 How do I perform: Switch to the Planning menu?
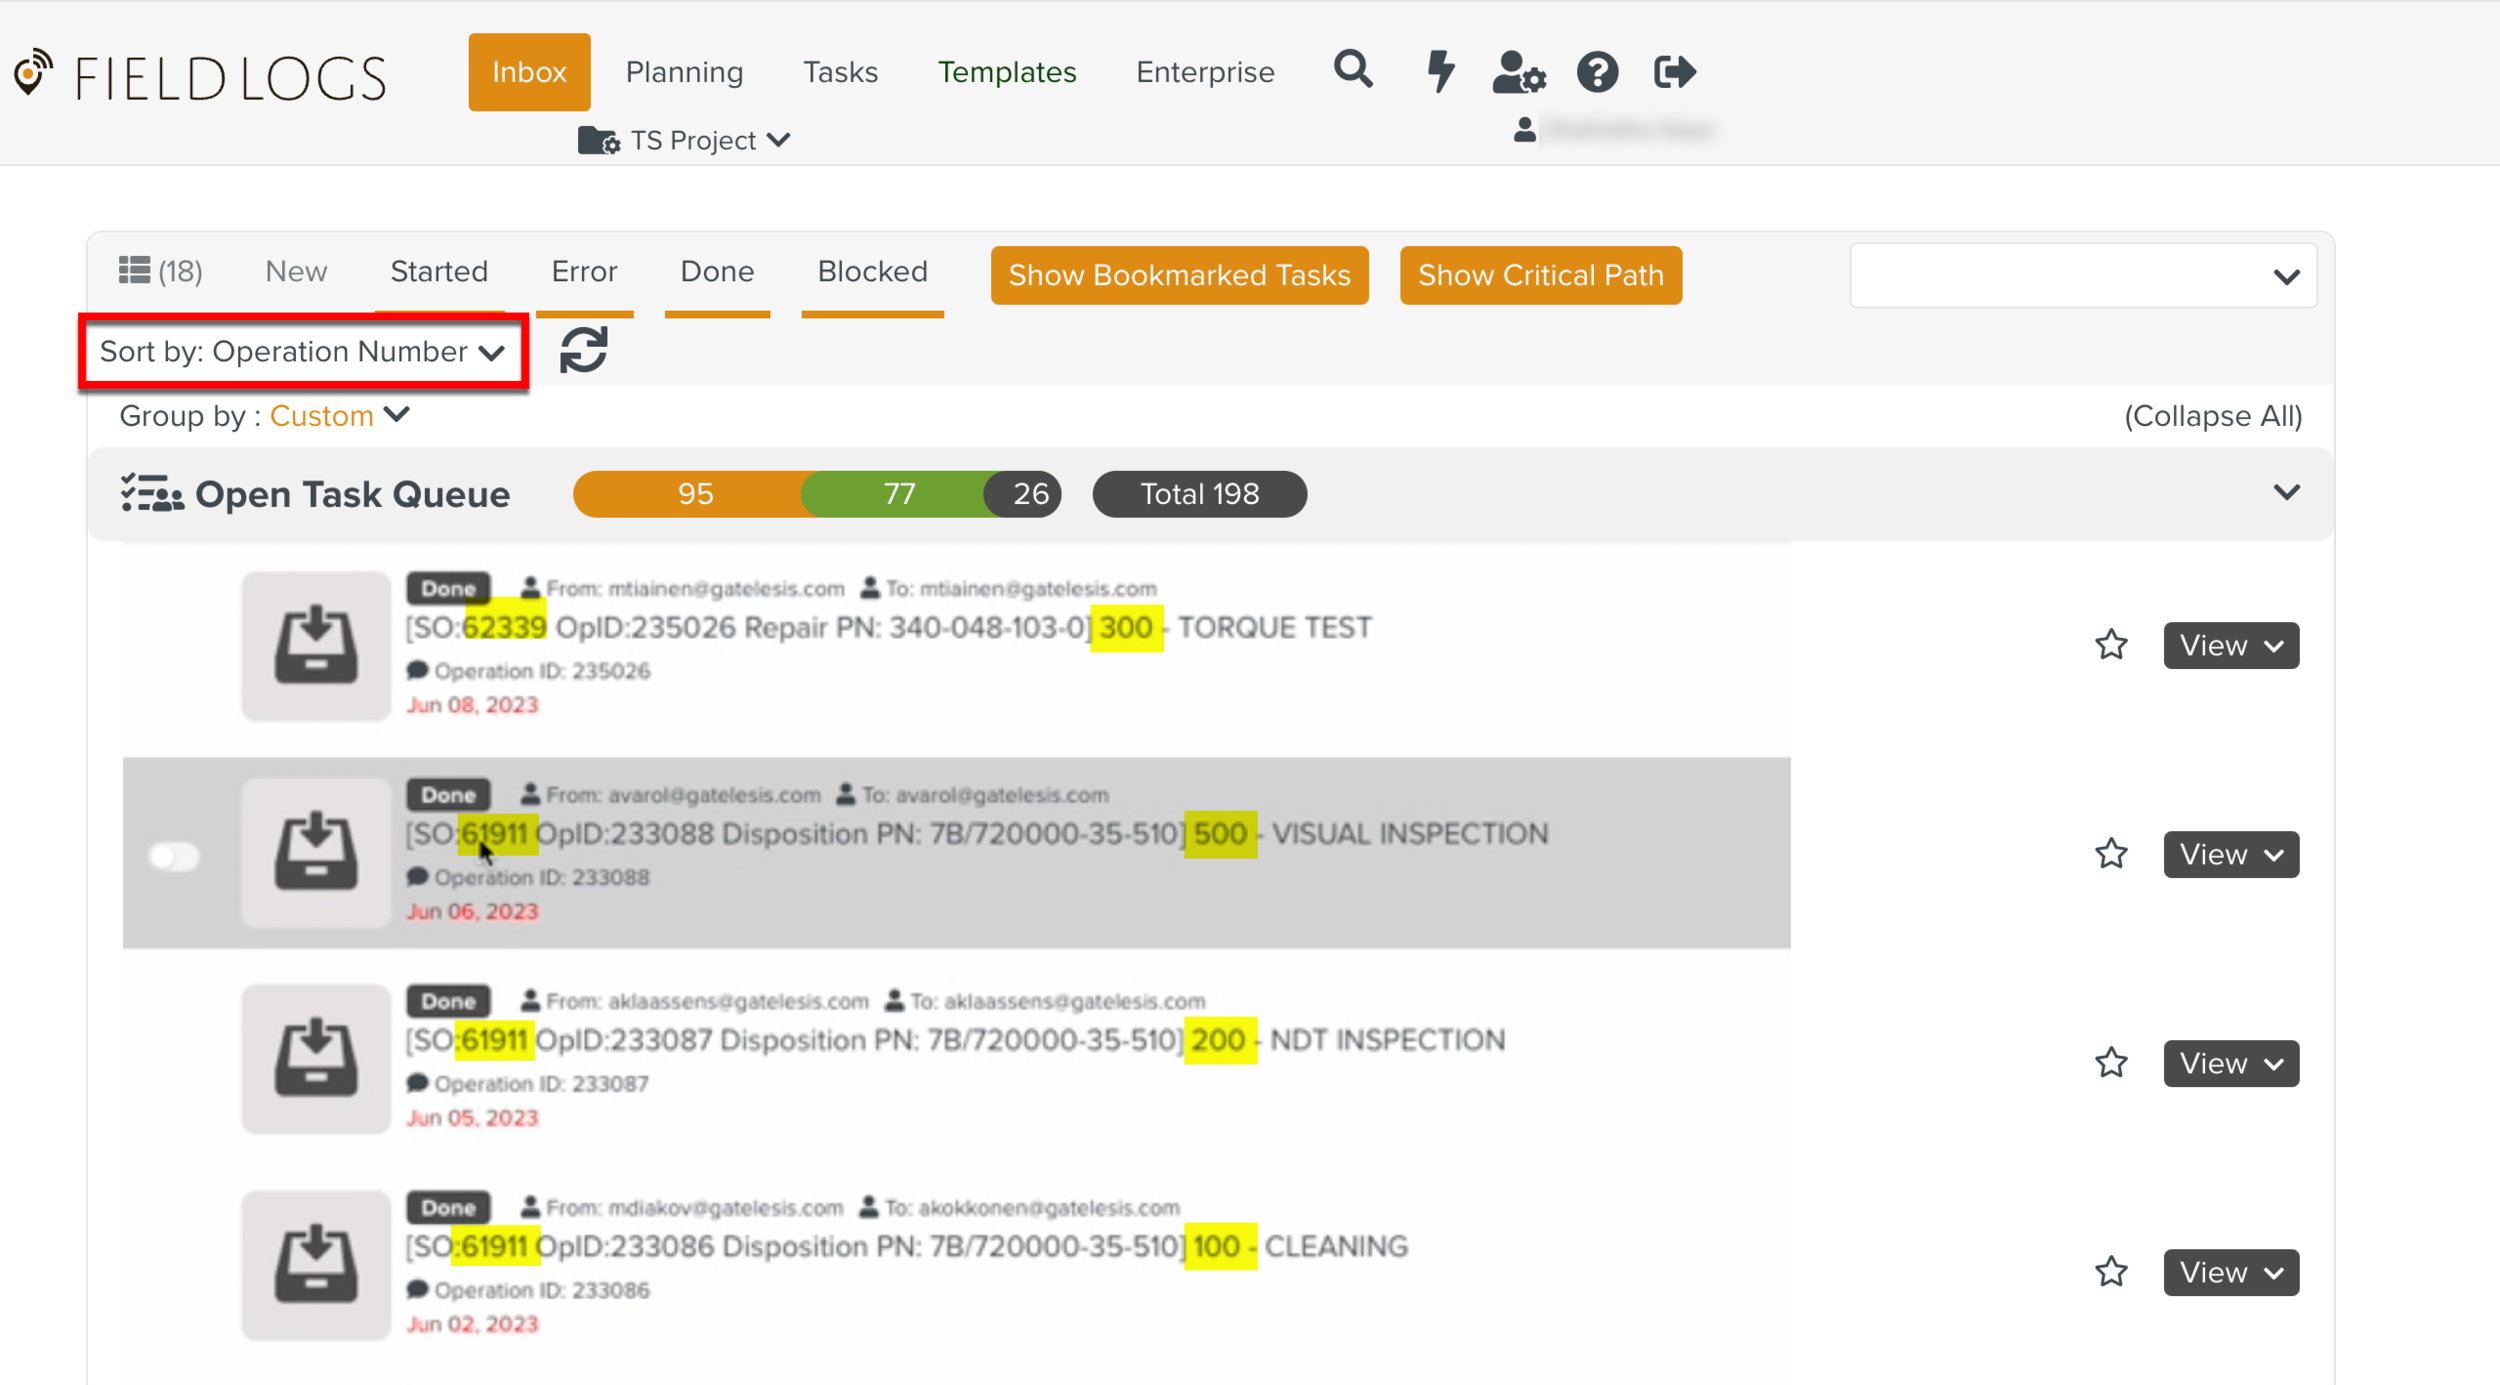[x=684, y=72]
